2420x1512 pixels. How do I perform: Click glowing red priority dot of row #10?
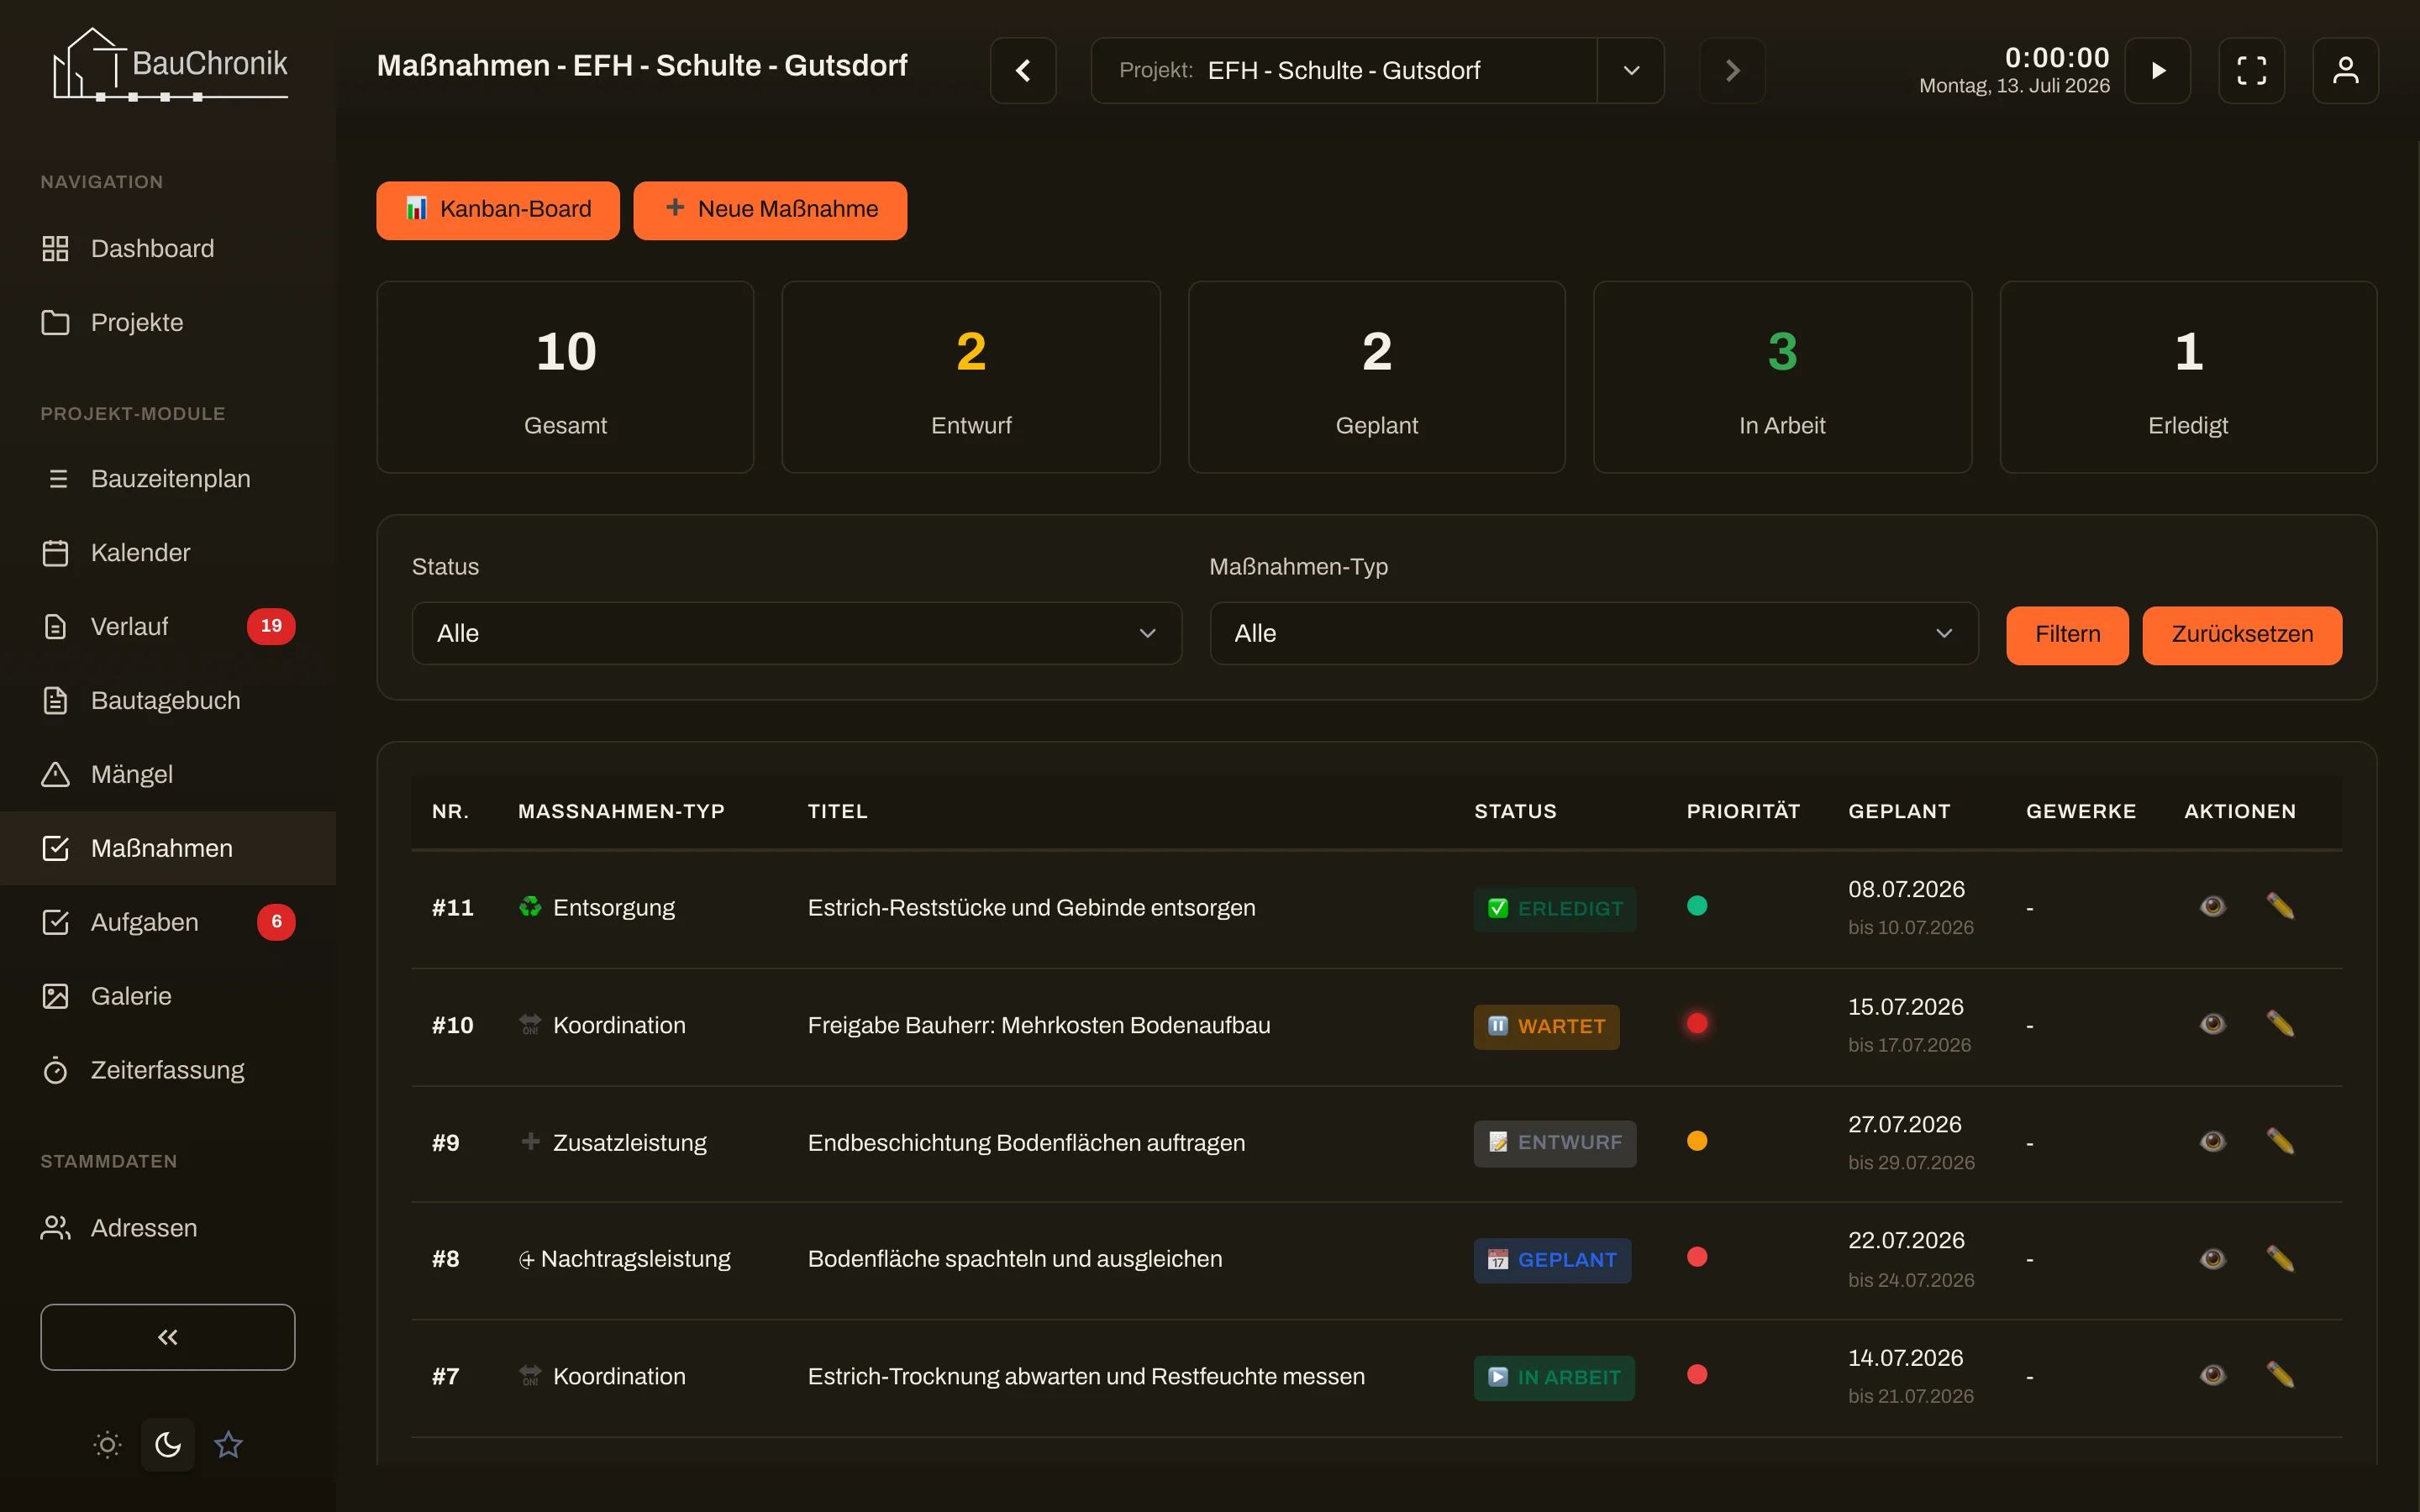pyautogui.click(x=1697, y=1024)
